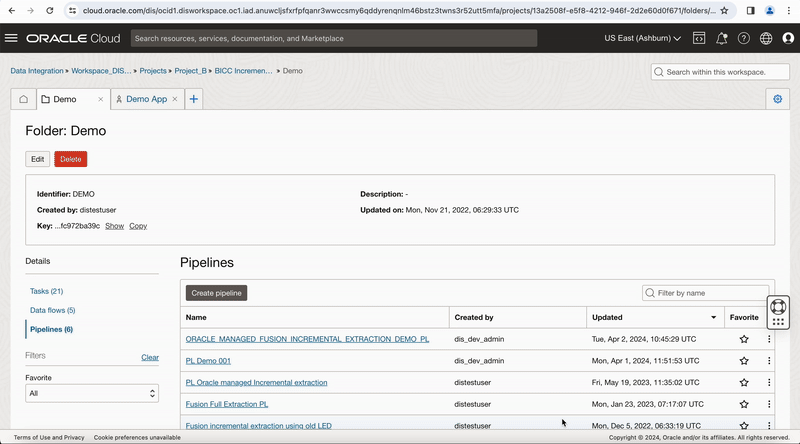Click the Oracle Cloud logo
The width and height of the screenshot is (800, 444).
click(x=73, y=38)
